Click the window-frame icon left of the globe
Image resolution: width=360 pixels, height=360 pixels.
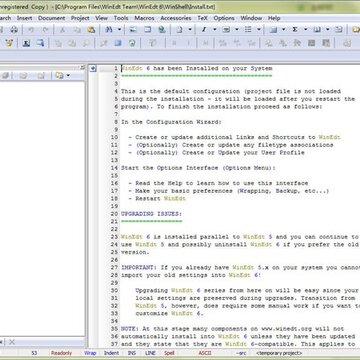pyautogui.click(x=148, y=30)
